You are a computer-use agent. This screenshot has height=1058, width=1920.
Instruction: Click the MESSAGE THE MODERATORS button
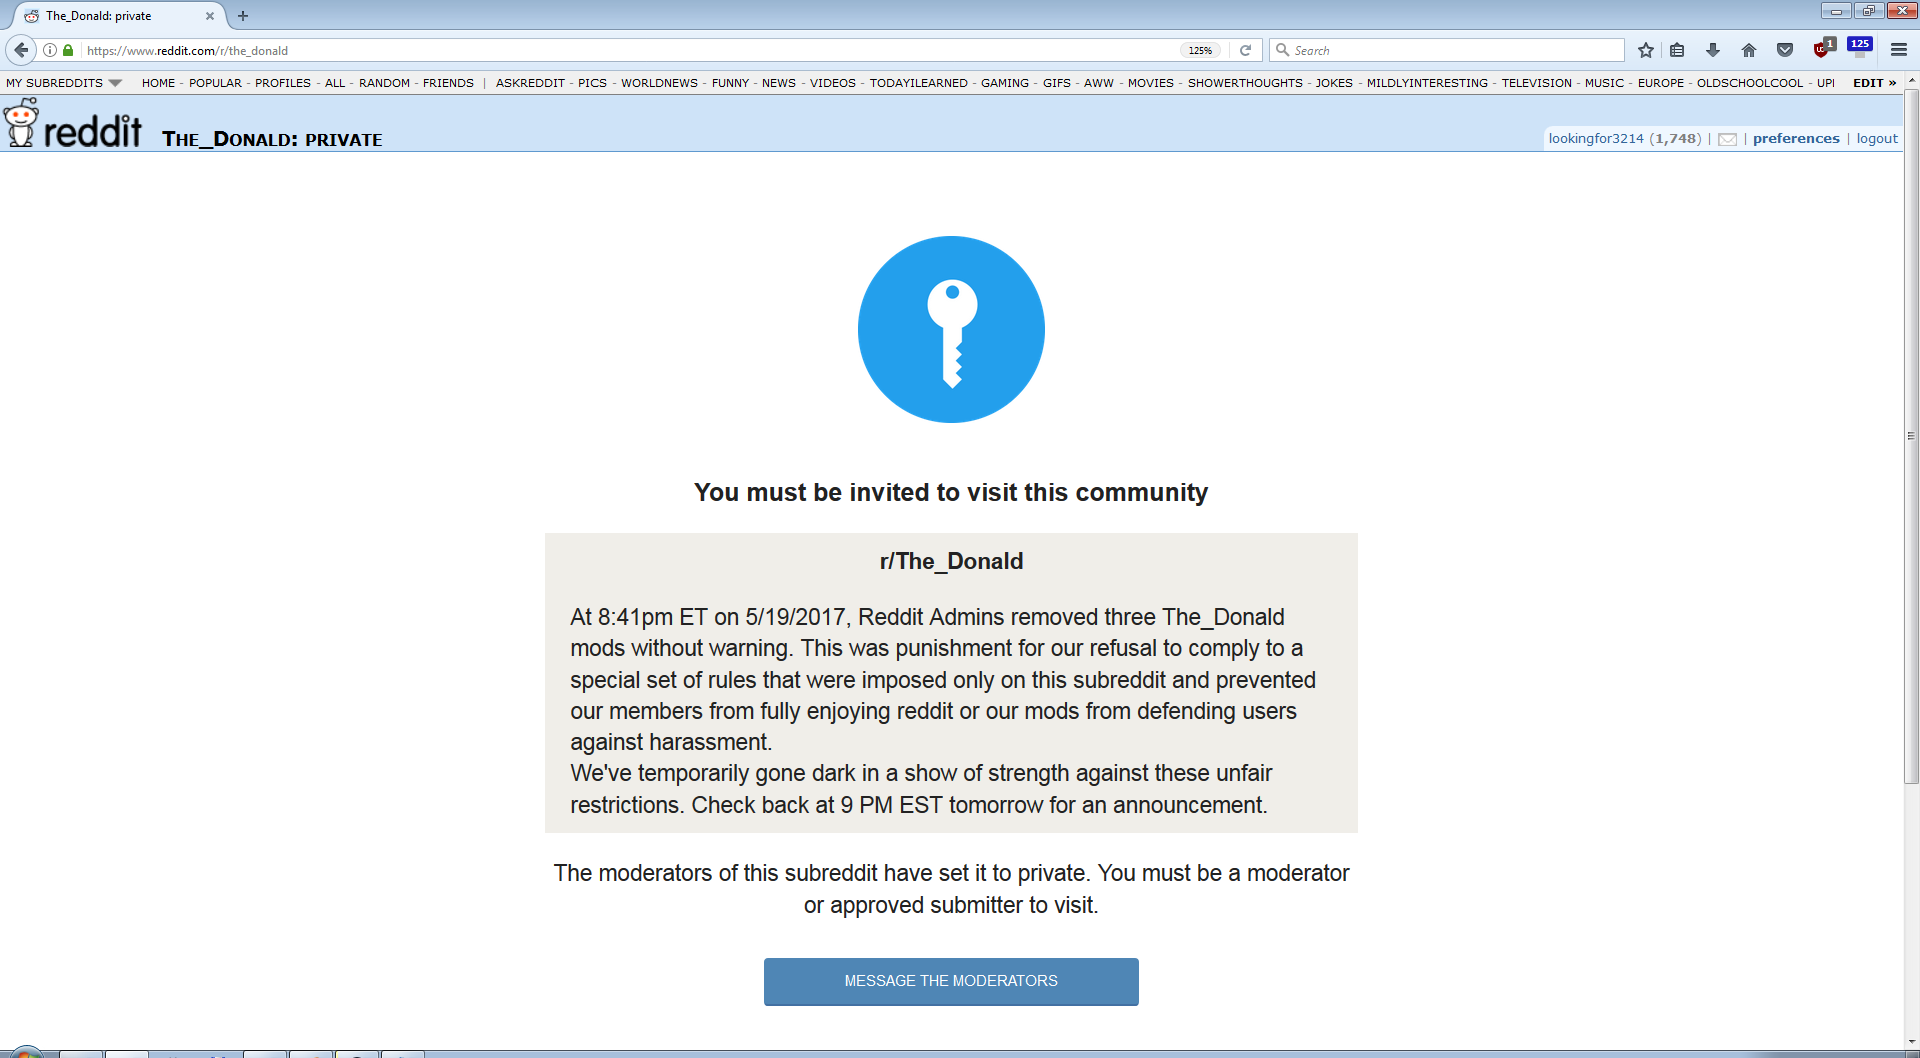(951, 981)
